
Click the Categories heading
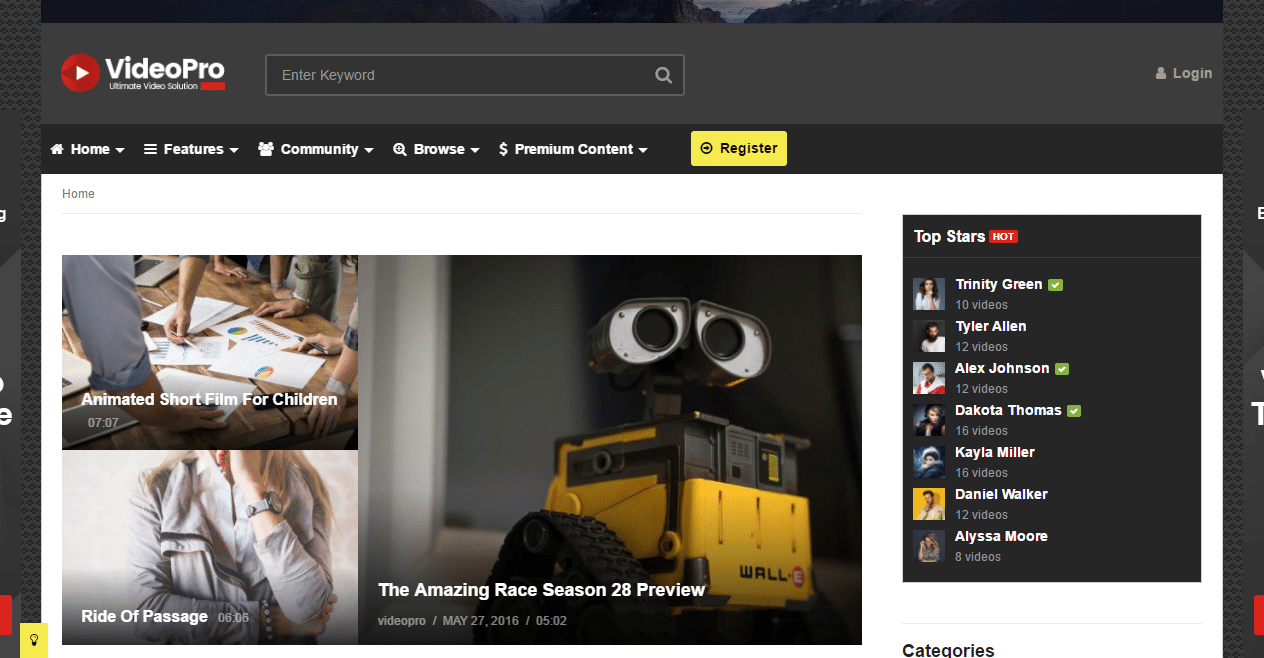tap(948, 651)
